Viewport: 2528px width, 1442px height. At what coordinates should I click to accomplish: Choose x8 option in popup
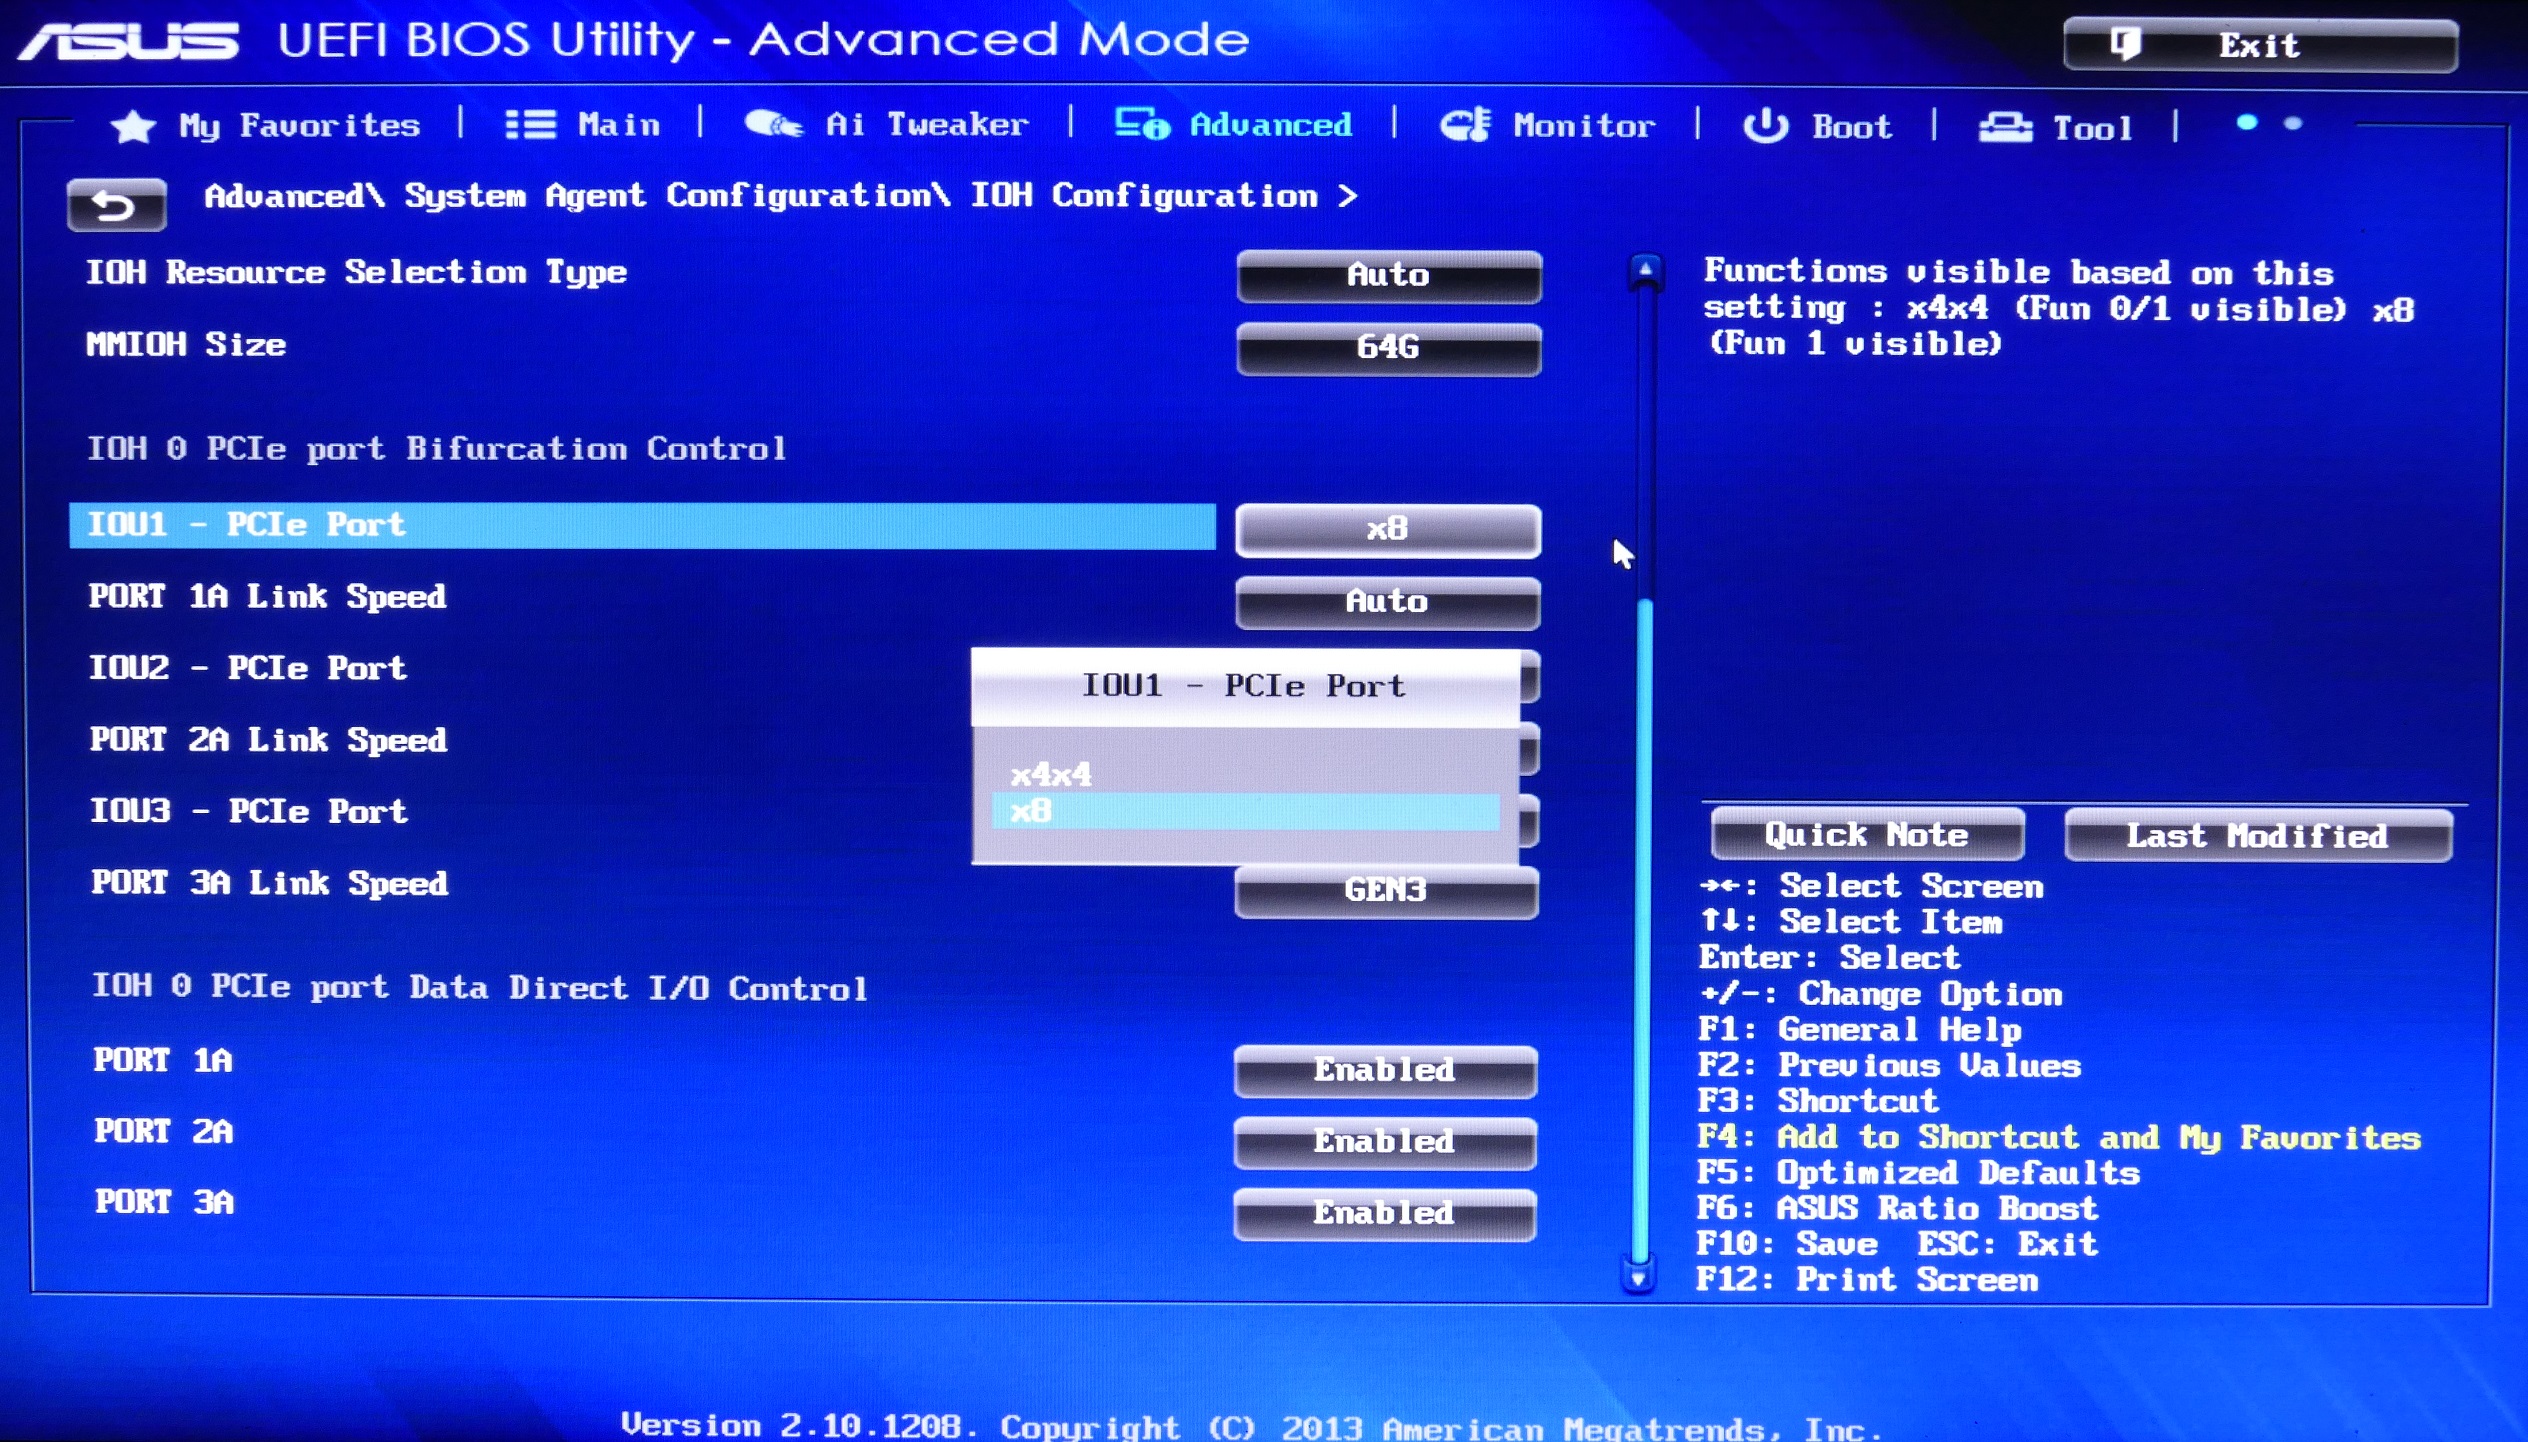[x=1246, y=811]
